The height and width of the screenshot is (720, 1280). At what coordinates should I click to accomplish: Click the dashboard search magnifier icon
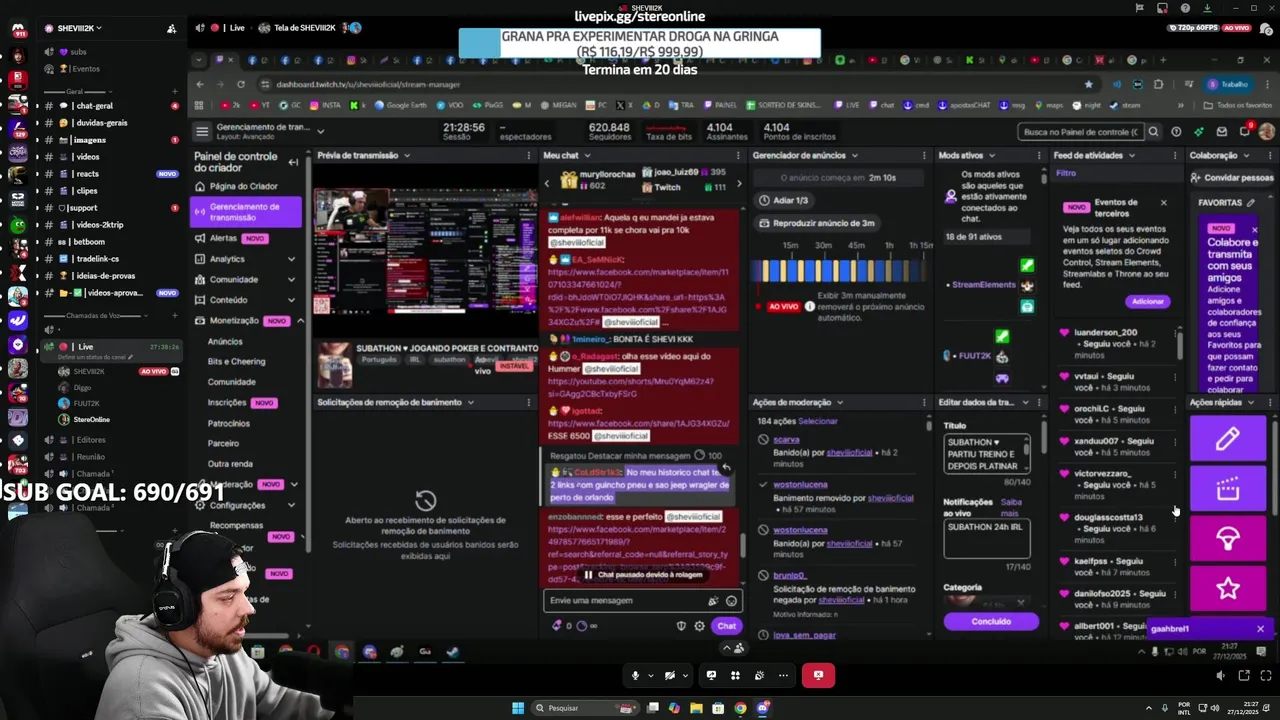coord(1153,131)
